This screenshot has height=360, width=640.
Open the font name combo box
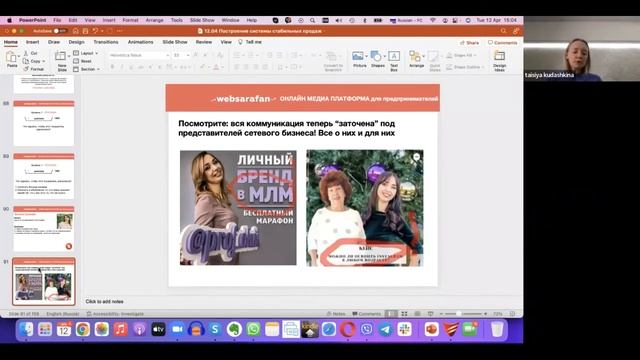139,55
